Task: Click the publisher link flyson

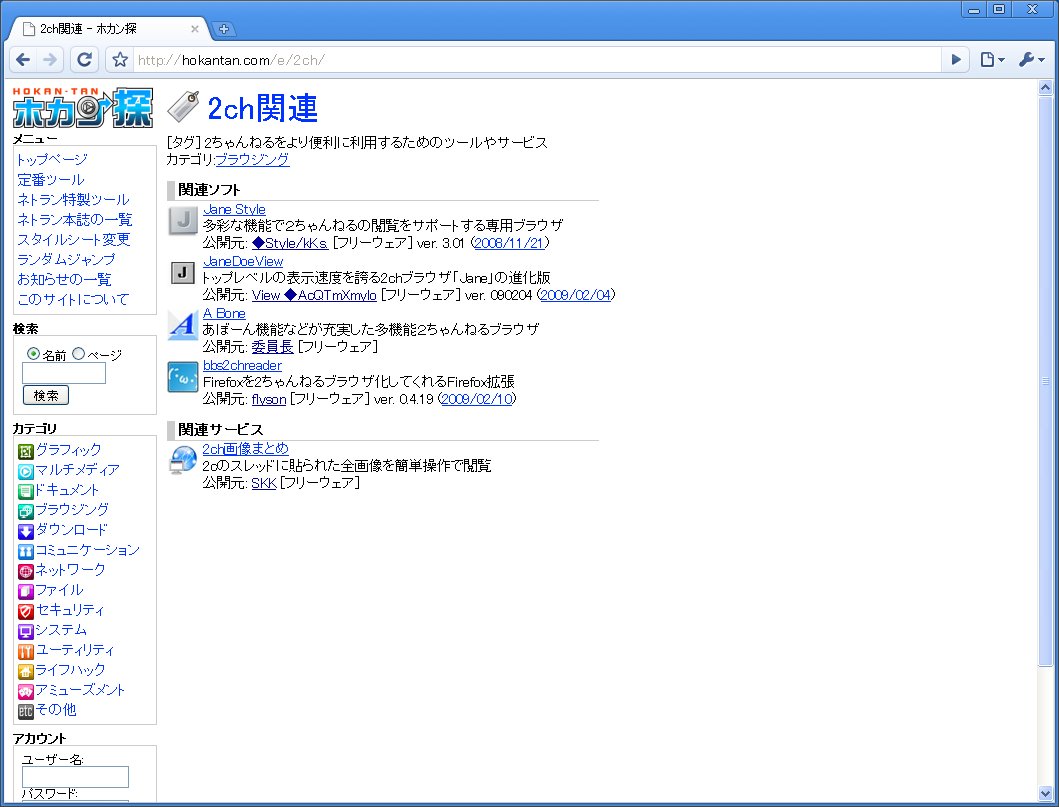Action: click(269, 399)
